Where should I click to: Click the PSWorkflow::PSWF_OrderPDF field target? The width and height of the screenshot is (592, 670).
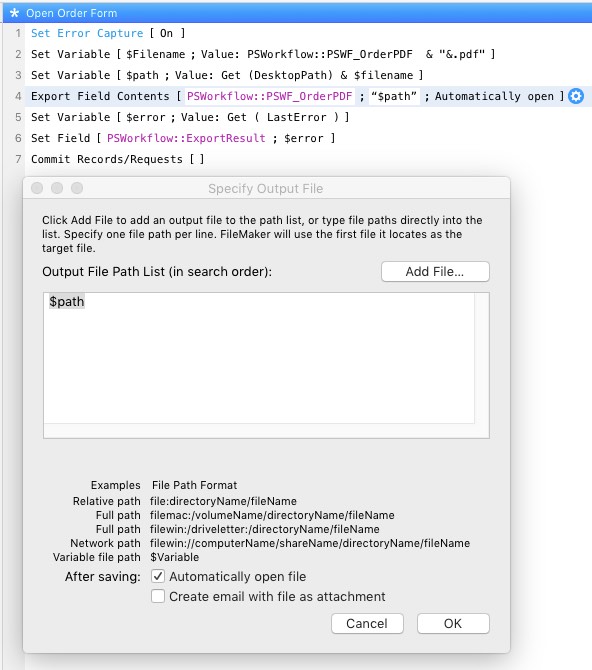pos(269,96)
